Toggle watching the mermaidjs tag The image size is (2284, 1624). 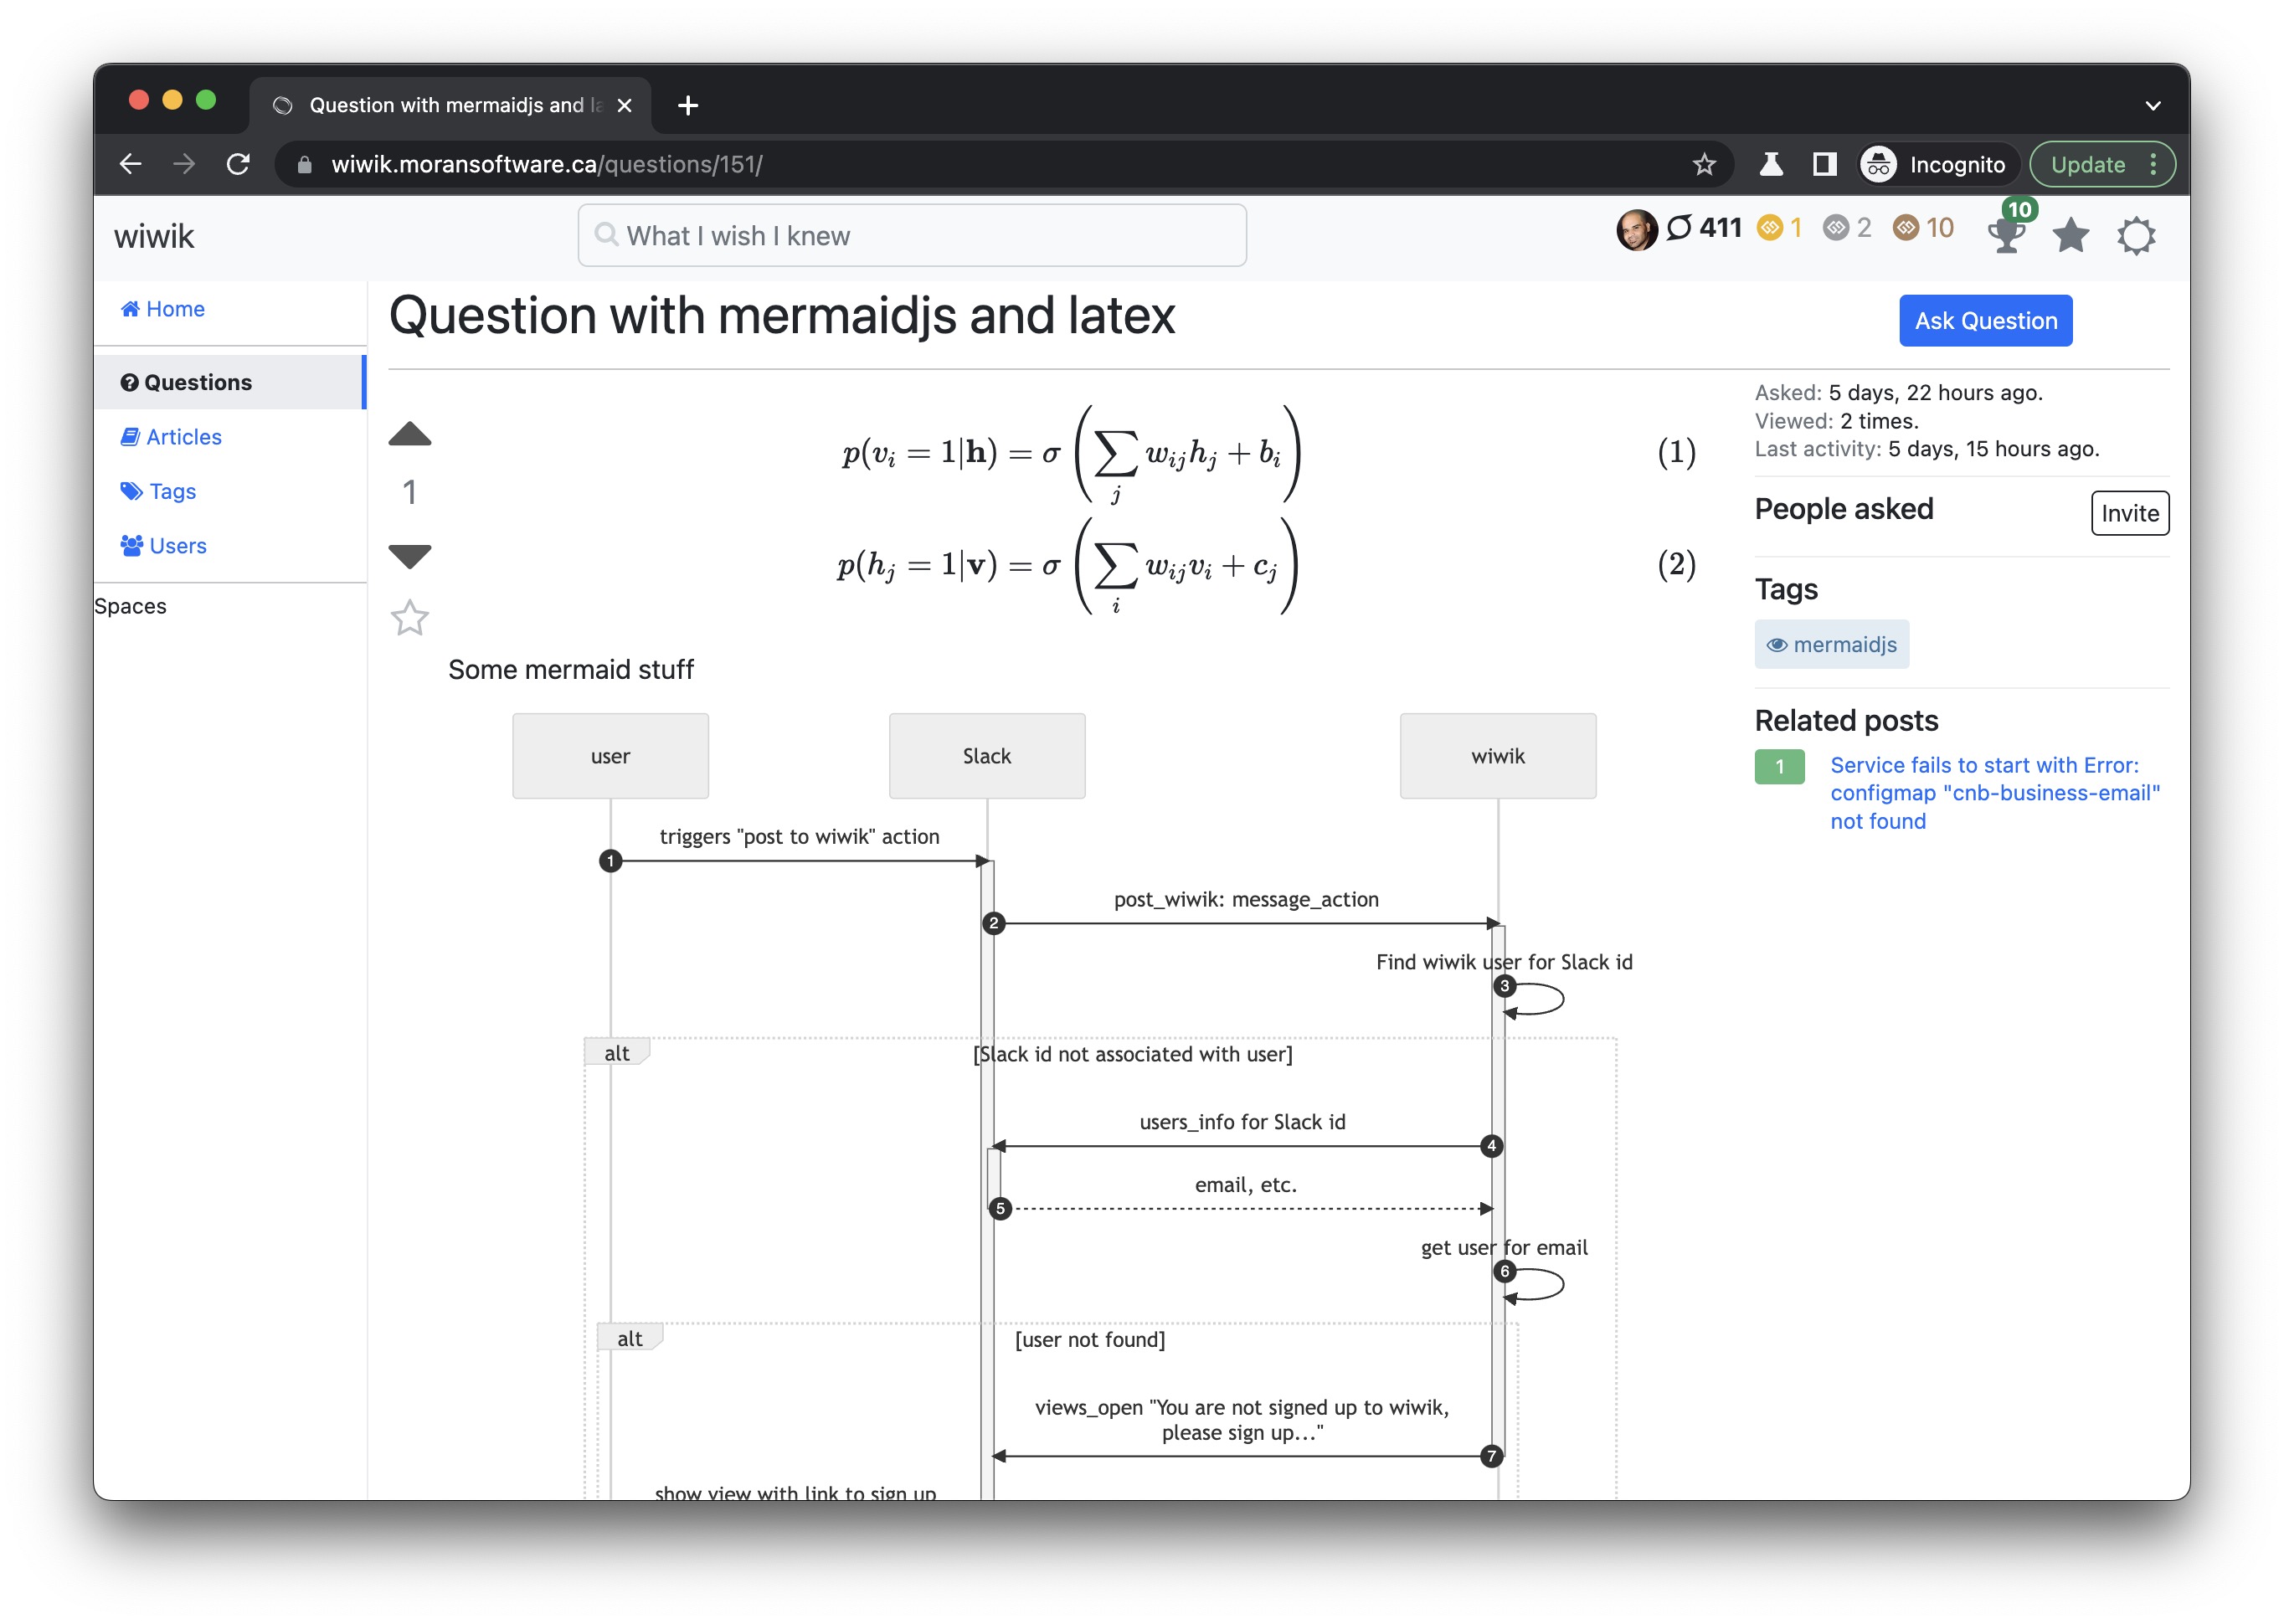1777,645
